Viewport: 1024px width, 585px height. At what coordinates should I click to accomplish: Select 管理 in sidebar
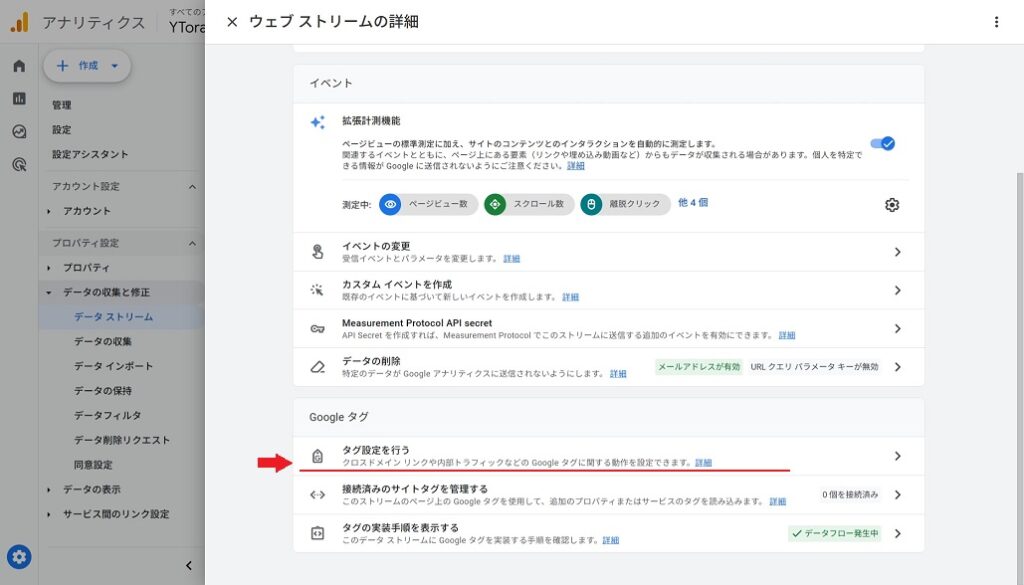pyautogui.click(x=61, y=105)
